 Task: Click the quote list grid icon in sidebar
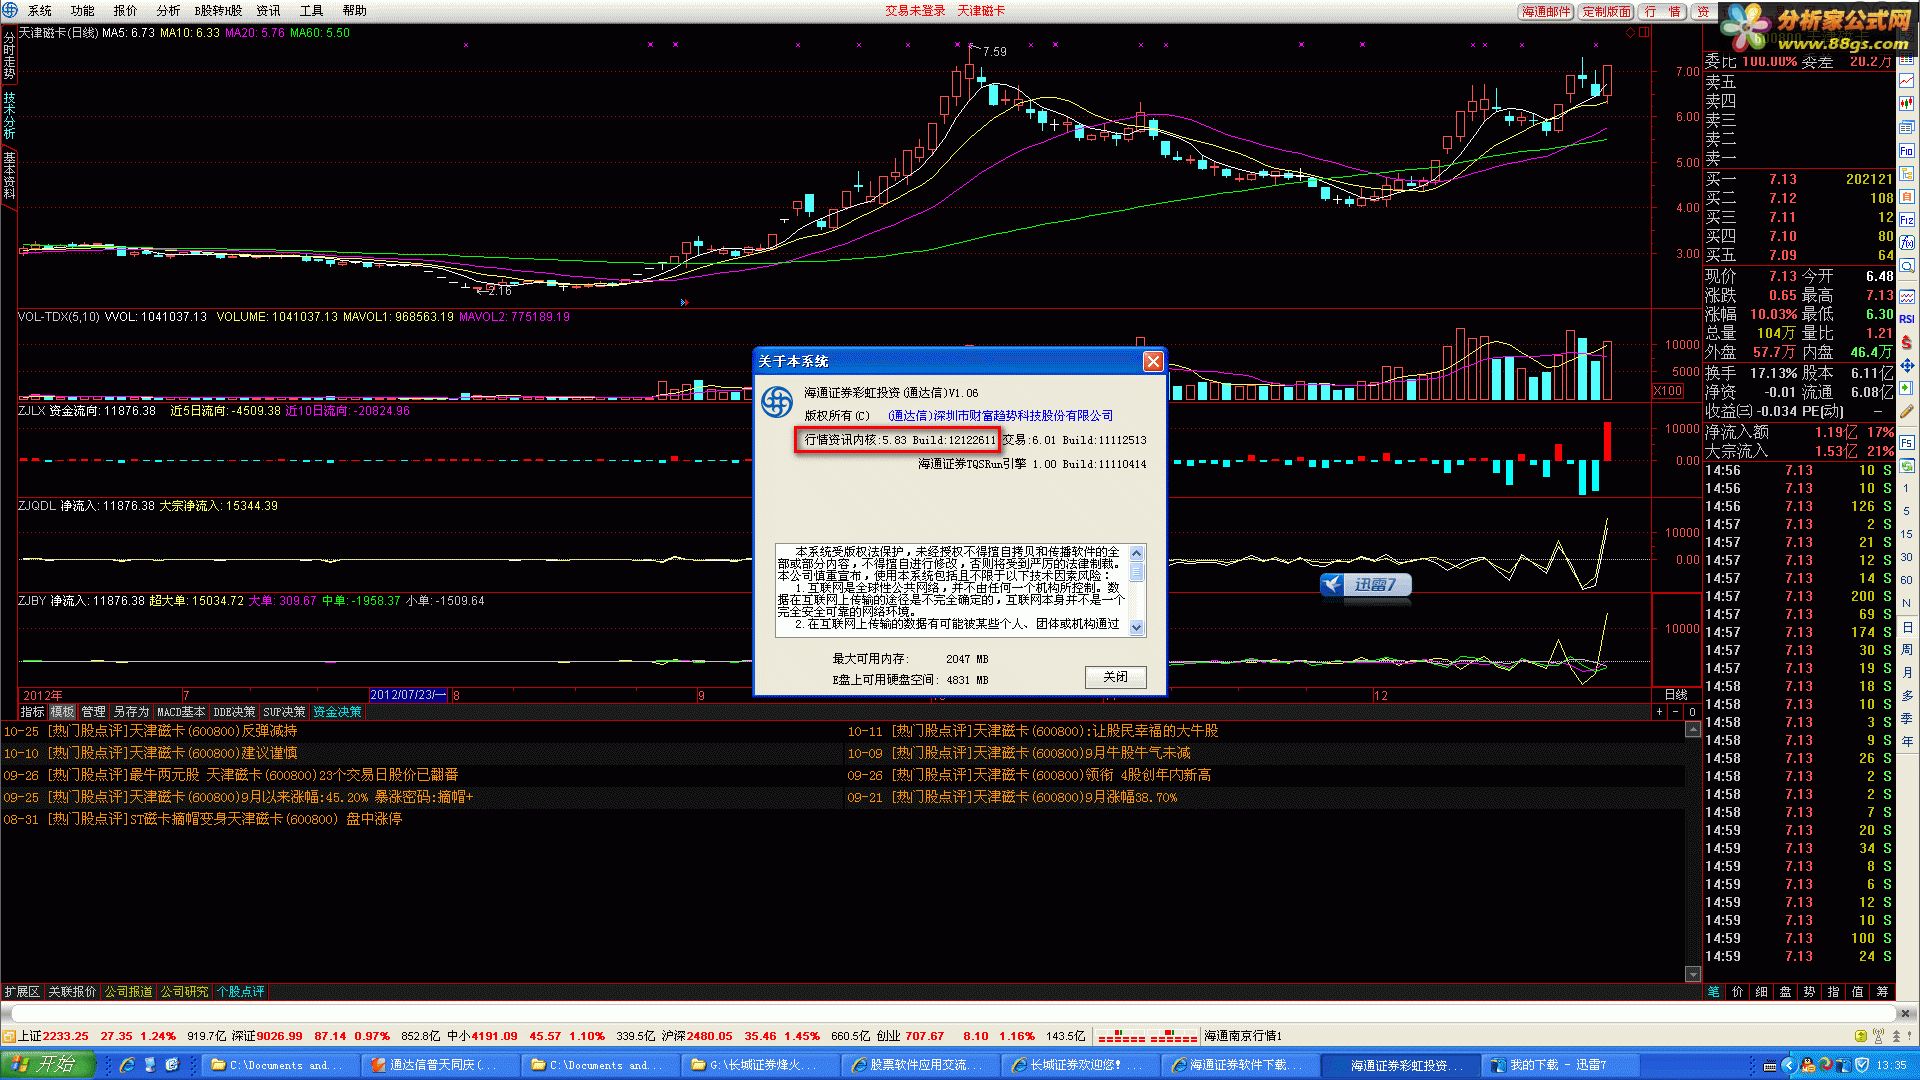click(1907, 58)
